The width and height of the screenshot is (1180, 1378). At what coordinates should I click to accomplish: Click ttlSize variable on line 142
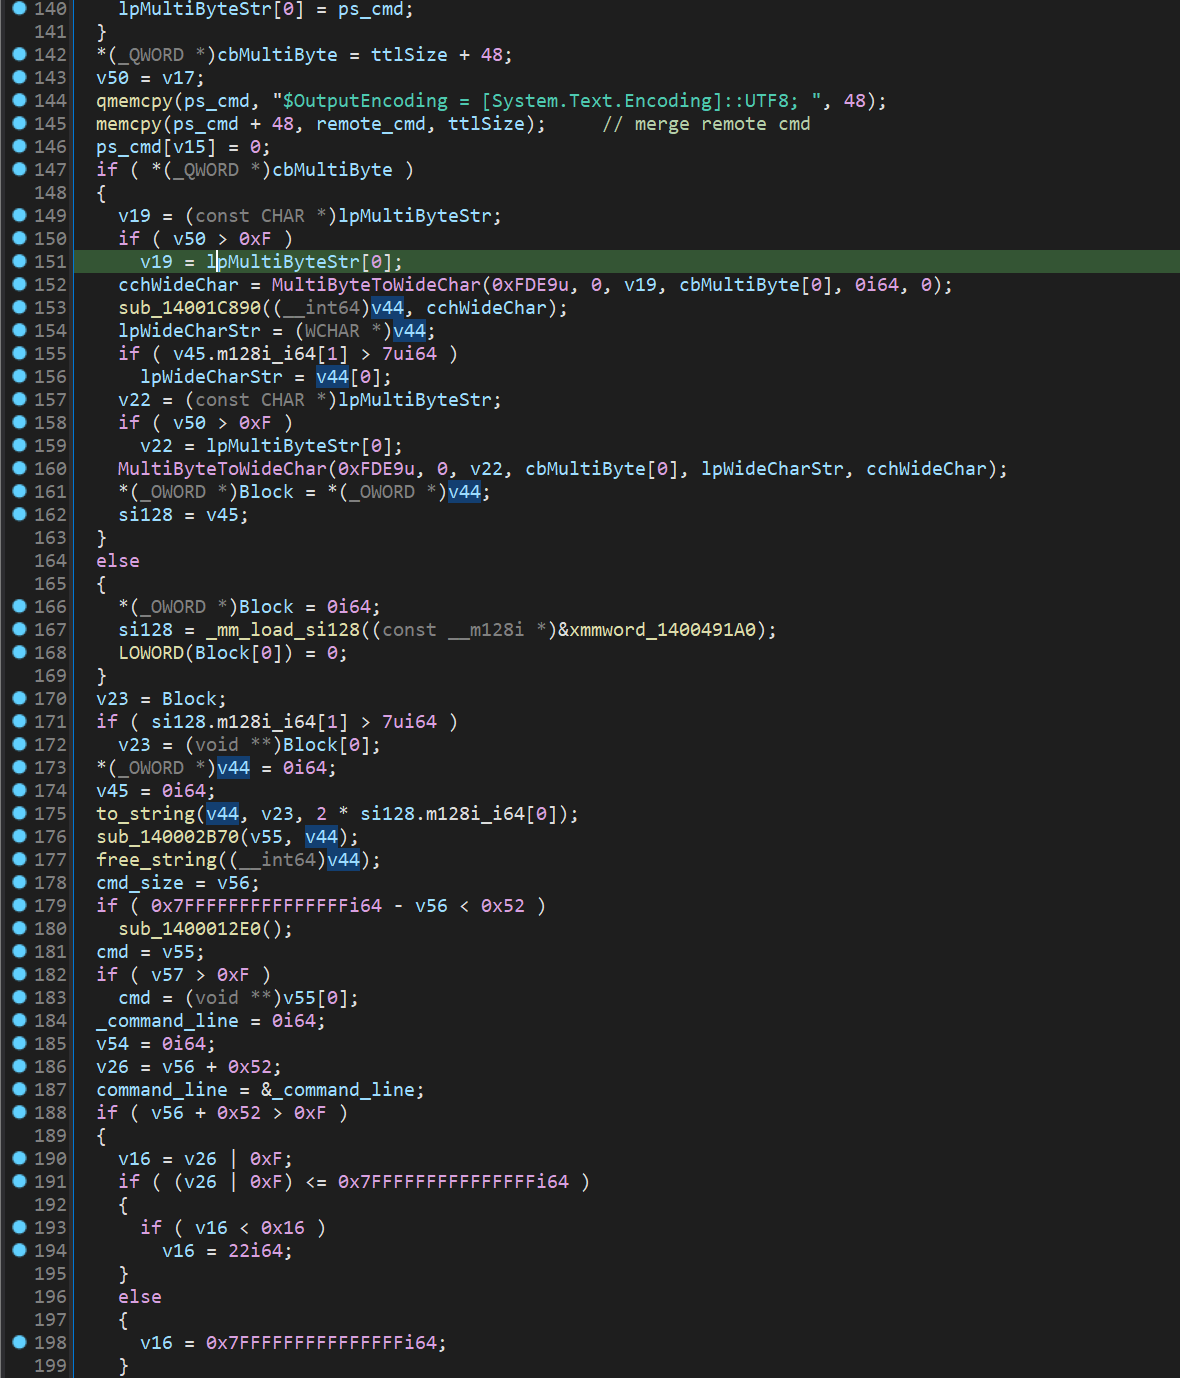tap(409, 55)
